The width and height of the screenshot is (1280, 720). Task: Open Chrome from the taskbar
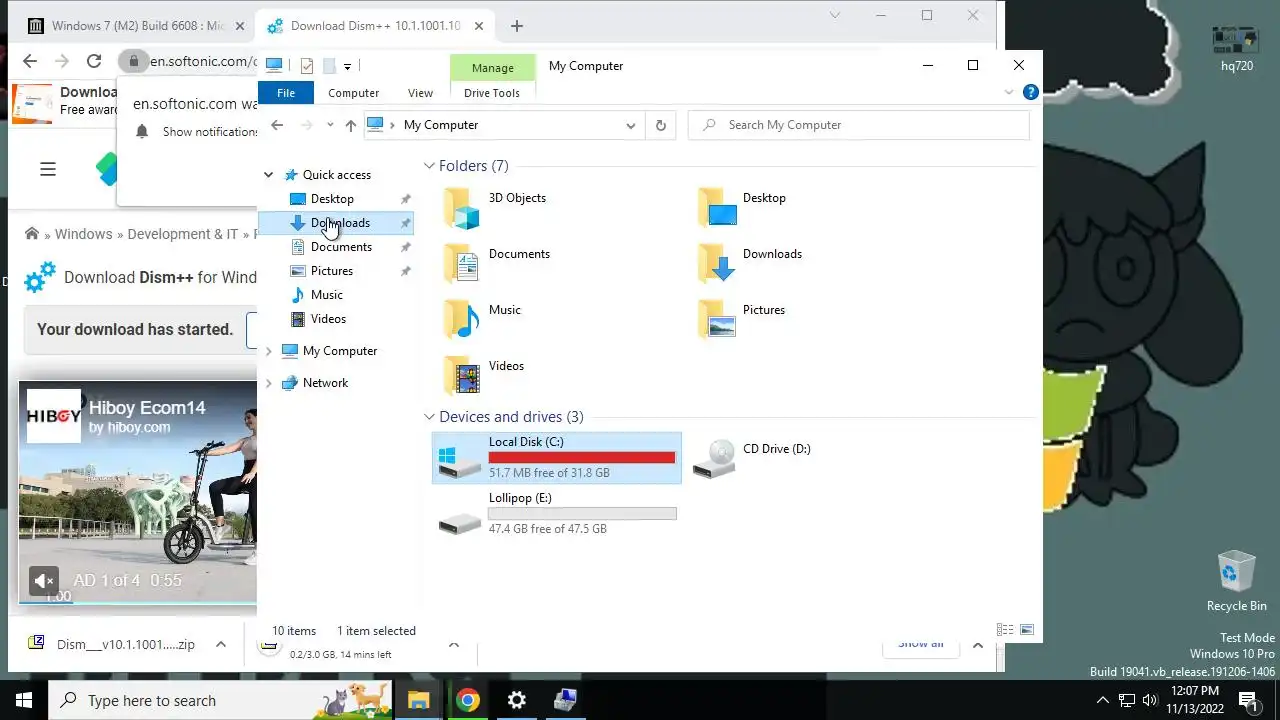click(468, 700)
